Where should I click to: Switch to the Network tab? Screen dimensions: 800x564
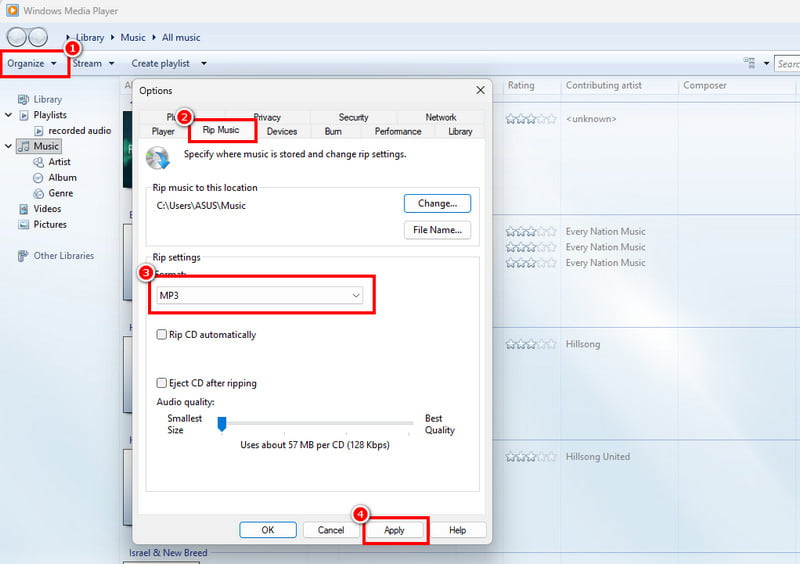pos(441,117)
